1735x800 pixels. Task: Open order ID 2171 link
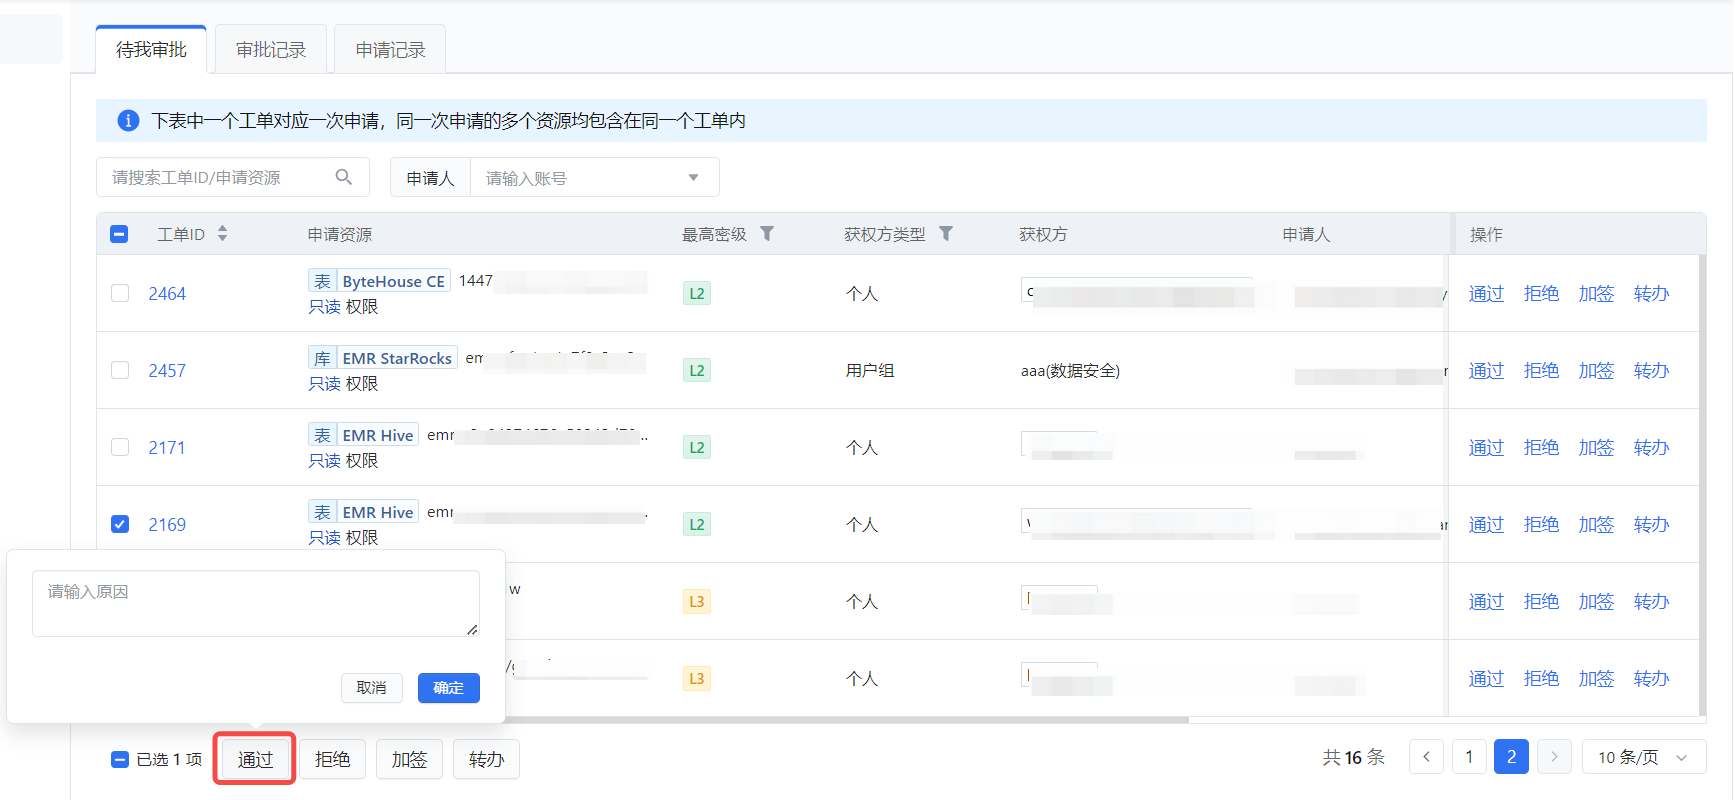pos(167,447)
